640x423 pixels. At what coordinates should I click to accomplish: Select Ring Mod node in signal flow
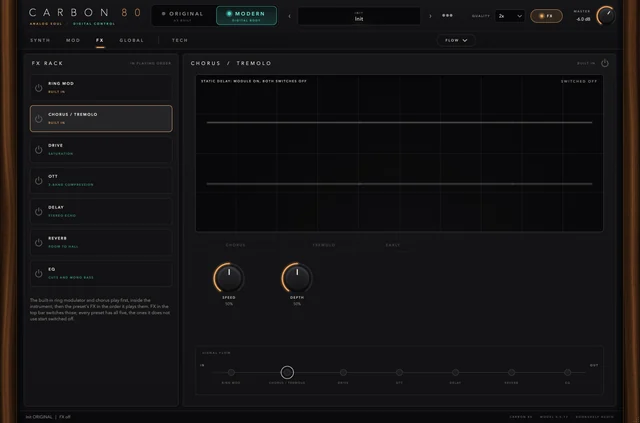[231, 372]
